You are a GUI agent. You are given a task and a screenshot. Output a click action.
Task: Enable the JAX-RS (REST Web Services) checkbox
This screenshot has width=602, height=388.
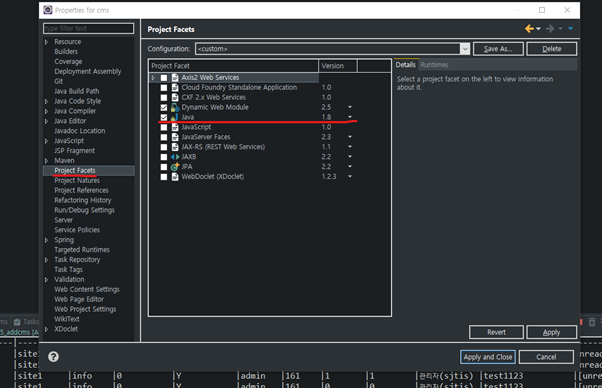coord(164,147)
